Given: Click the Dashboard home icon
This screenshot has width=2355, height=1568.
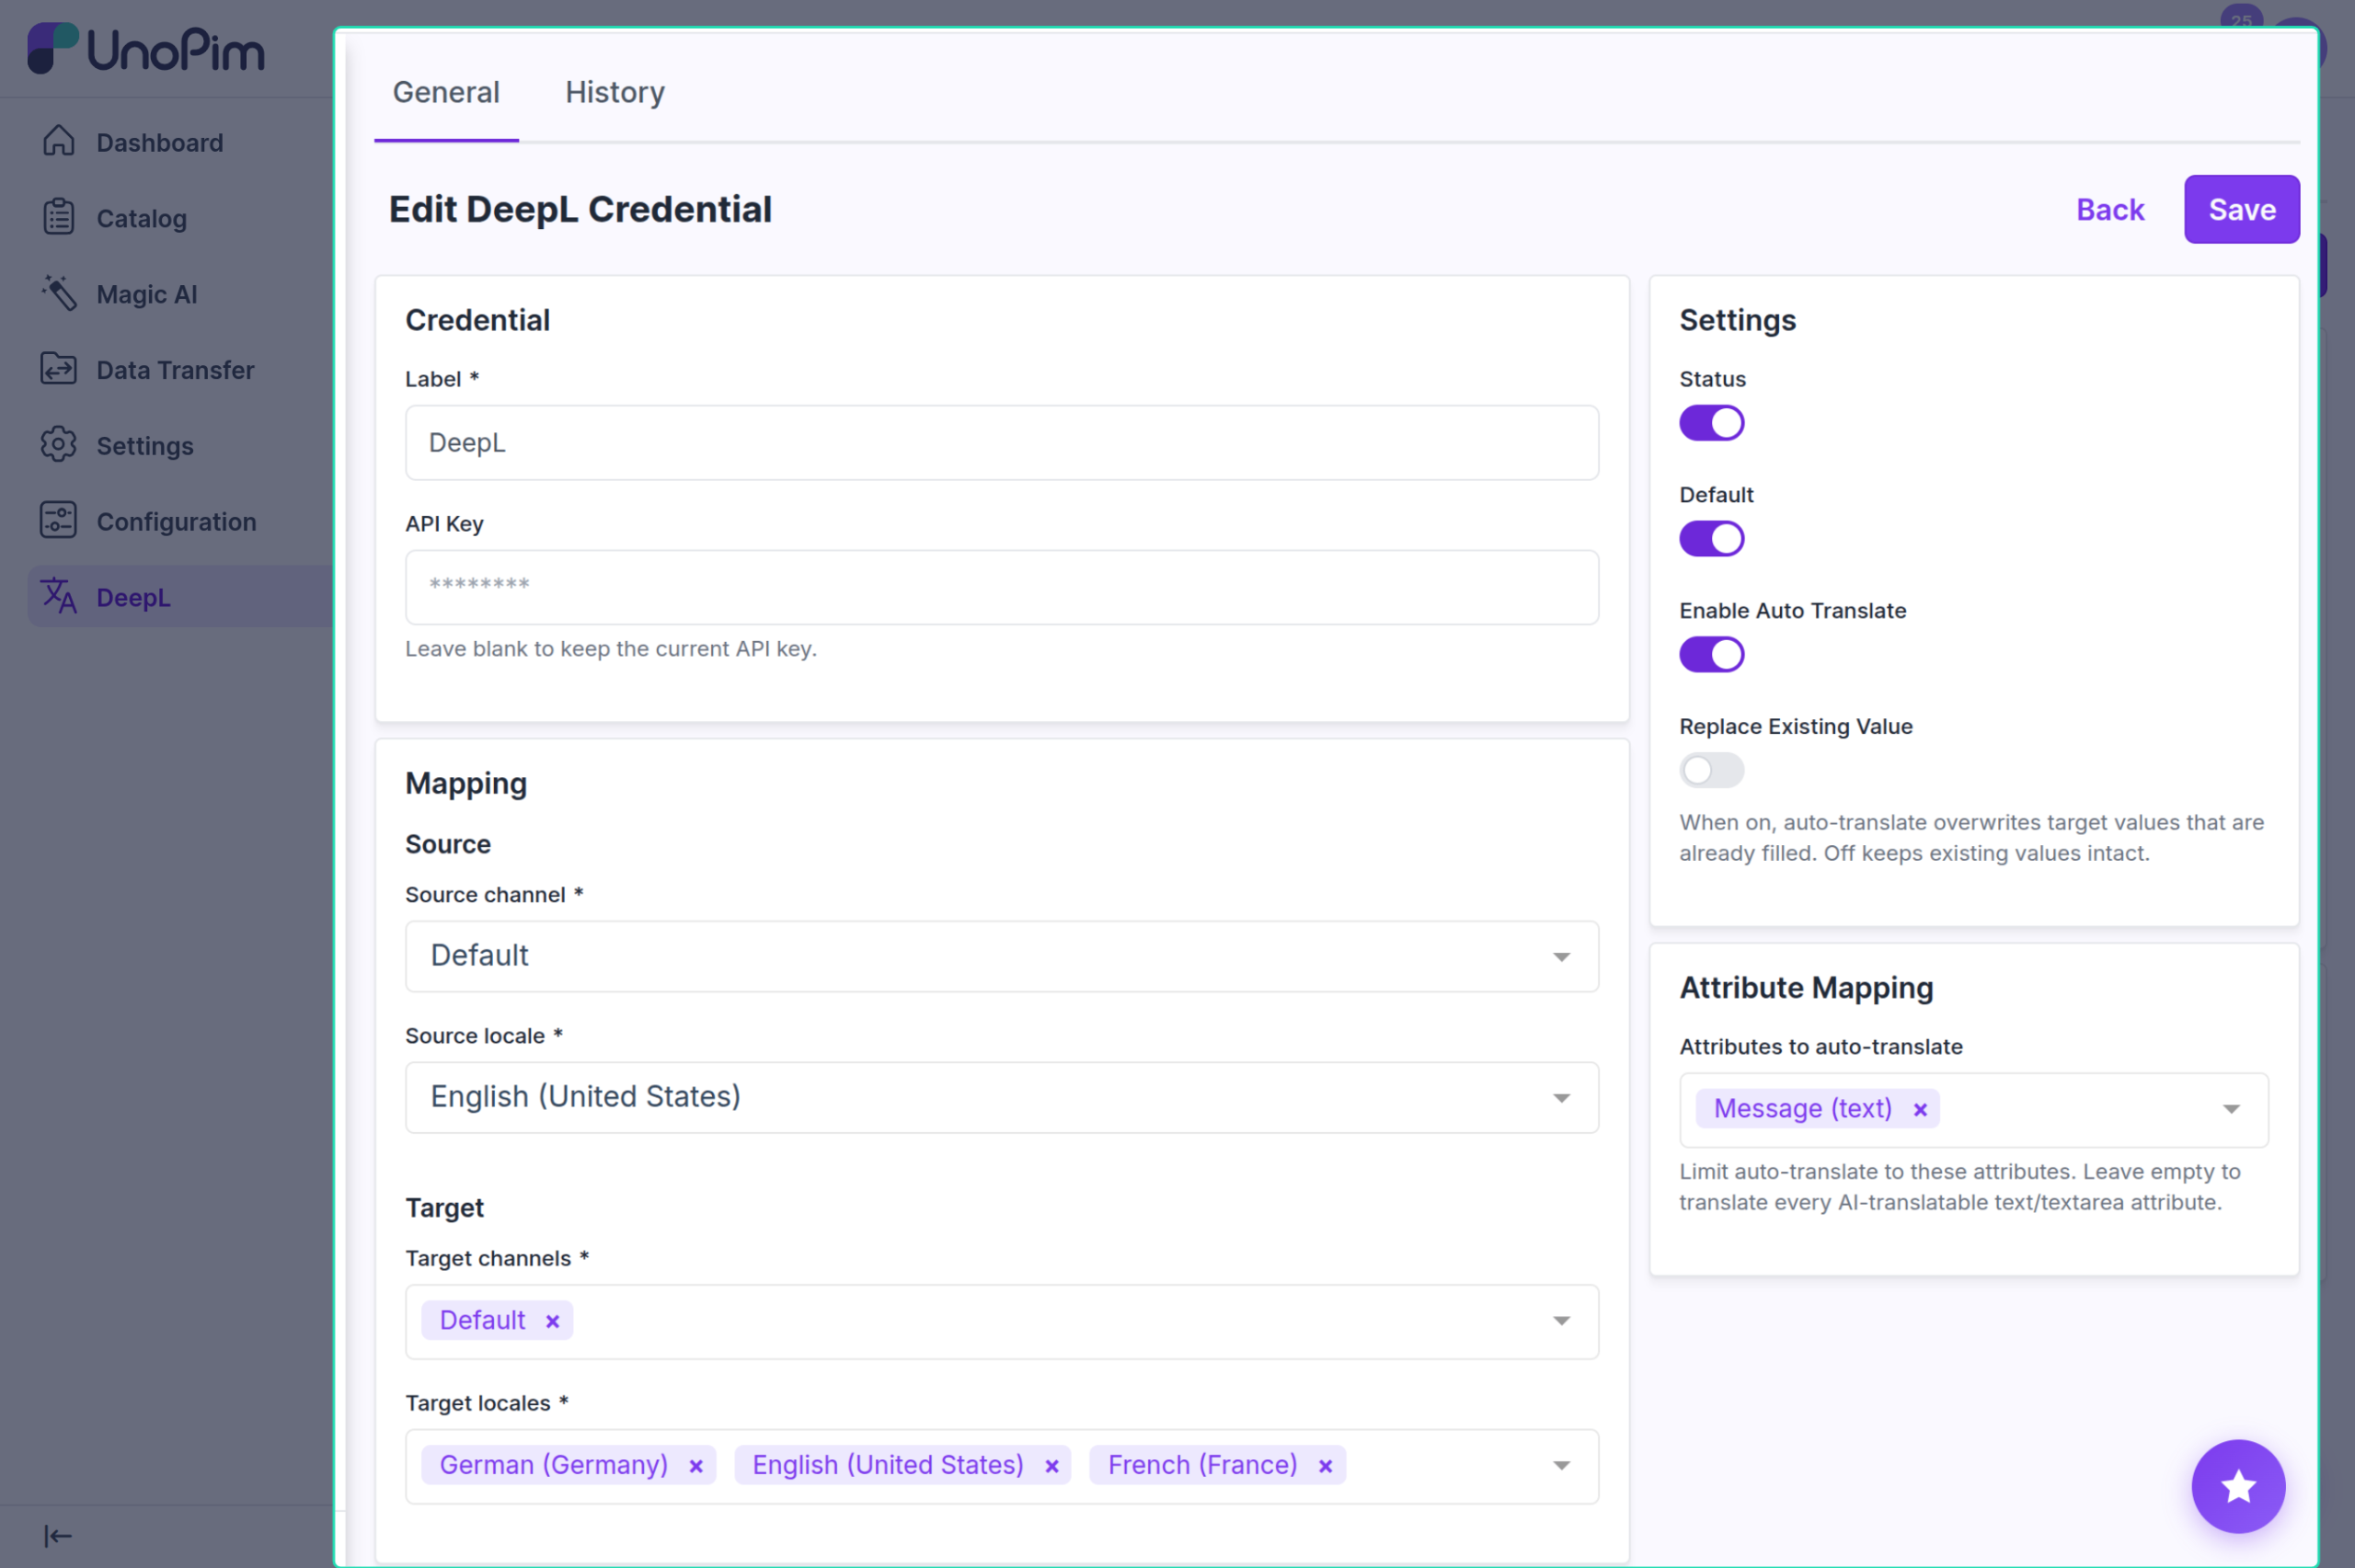Looking at the screenshot, I should (x=58, y=141).
